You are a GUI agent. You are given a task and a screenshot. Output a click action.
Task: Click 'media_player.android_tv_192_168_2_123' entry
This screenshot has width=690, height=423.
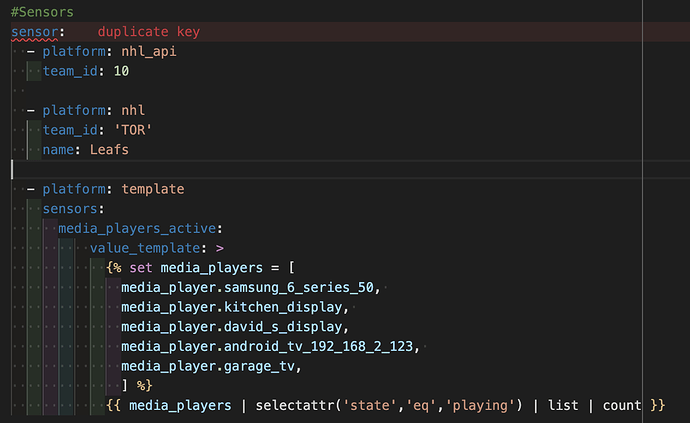[x=267, y=346]
